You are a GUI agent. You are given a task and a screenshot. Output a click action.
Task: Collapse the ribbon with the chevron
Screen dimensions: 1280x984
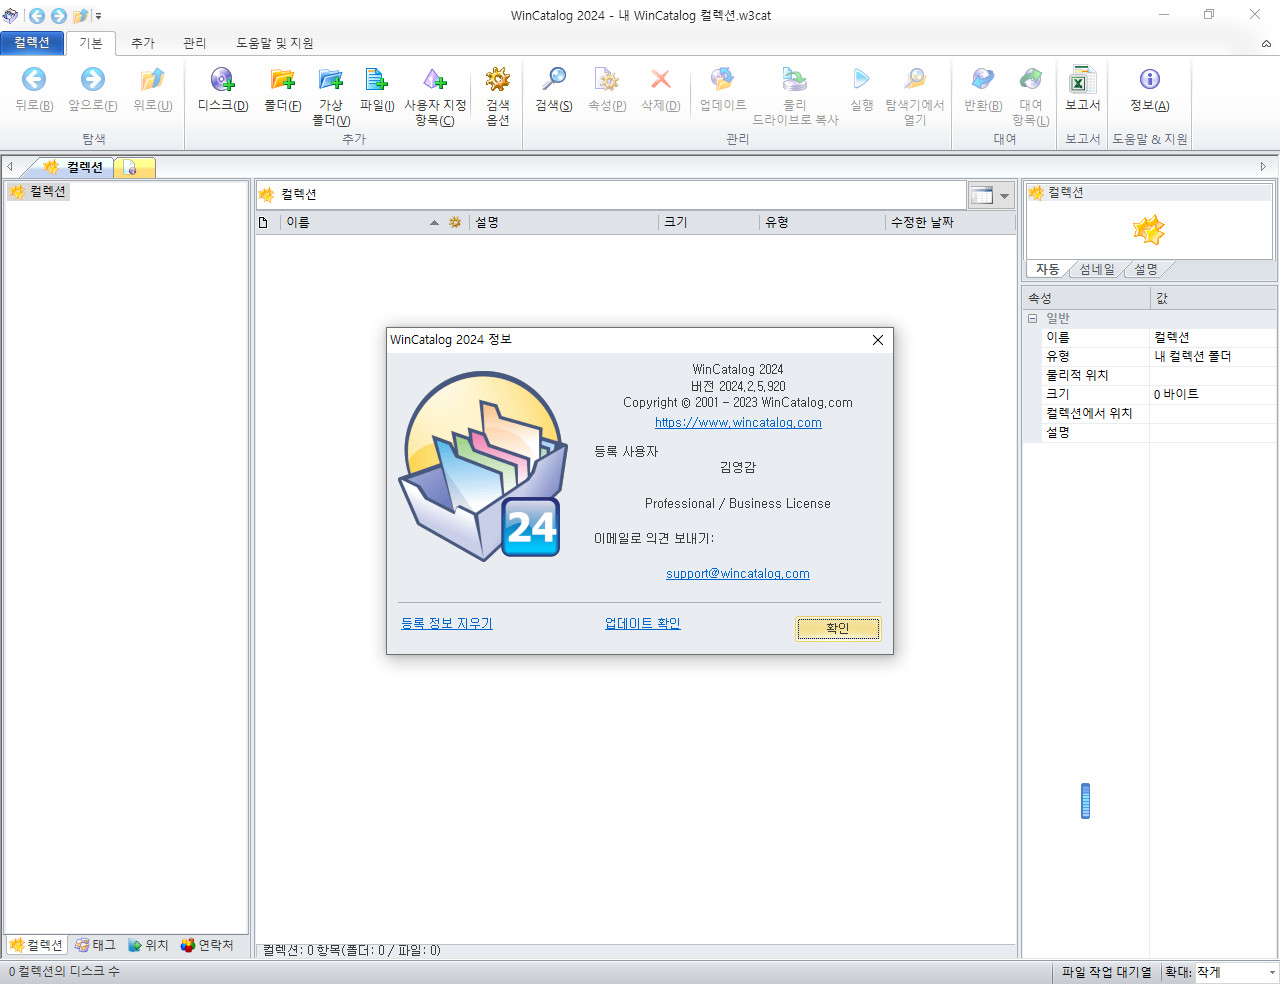(1266, 44)
